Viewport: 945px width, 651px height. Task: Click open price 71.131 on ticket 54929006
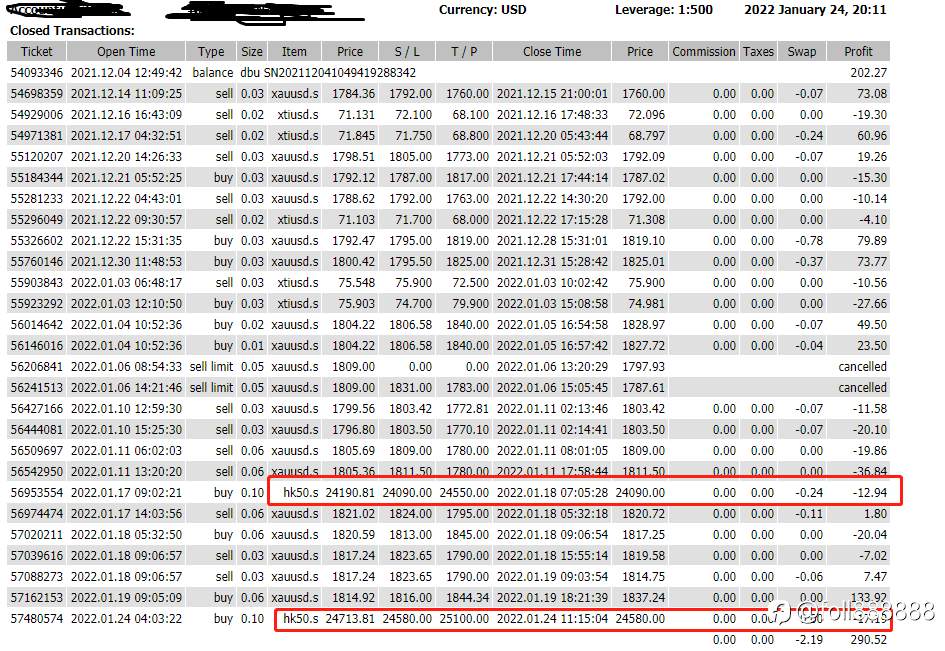(x=356, y=115)
